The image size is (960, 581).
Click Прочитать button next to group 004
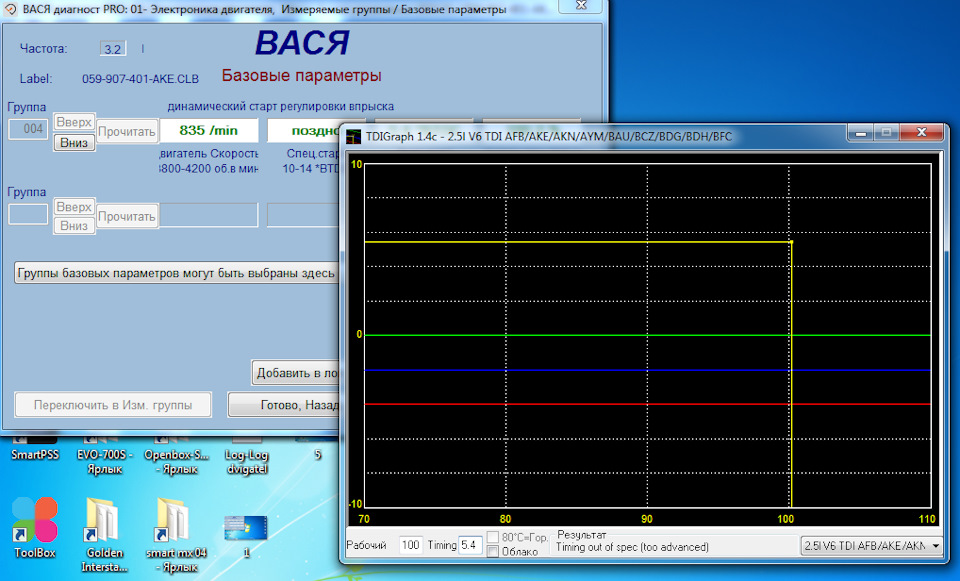tap(127, 131)
